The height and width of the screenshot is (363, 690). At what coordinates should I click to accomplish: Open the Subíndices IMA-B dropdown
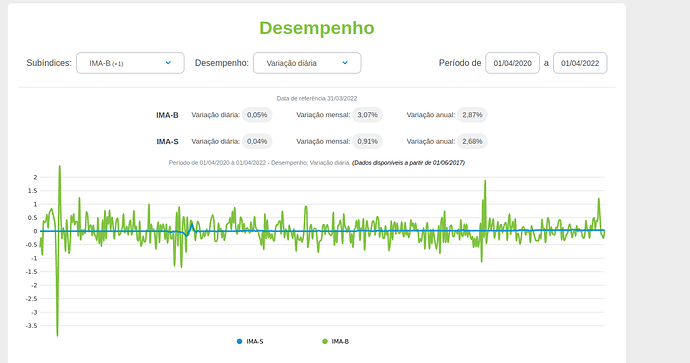[x=130, y=63]
